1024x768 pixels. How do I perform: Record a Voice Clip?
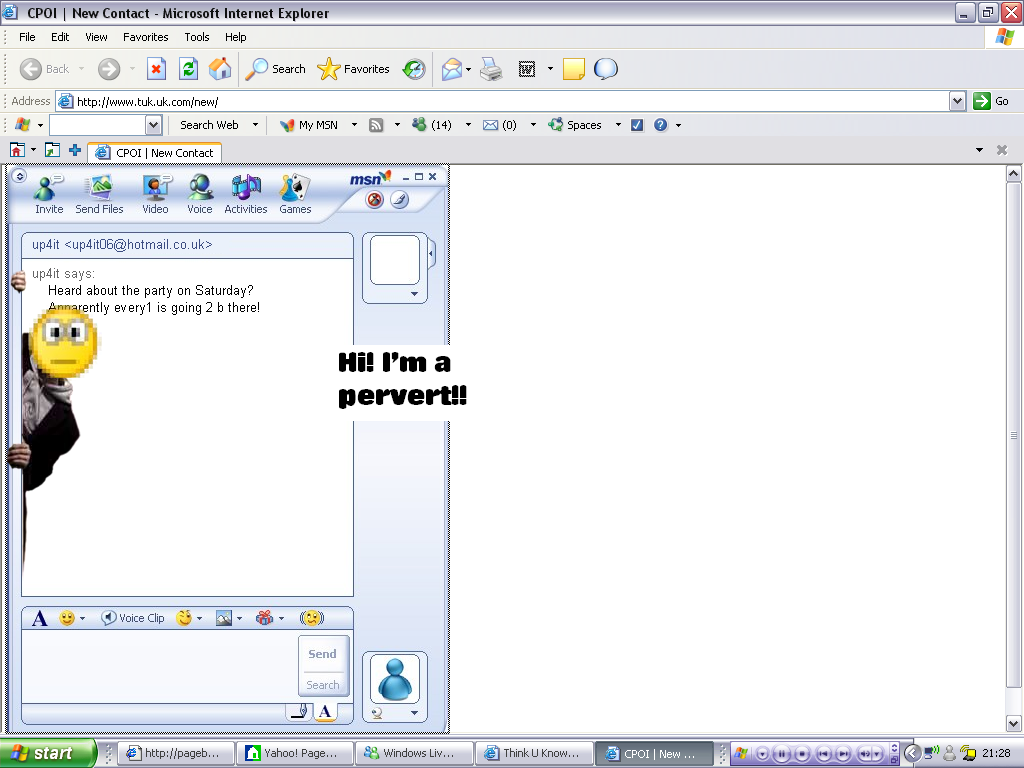(x=133, y=618)
